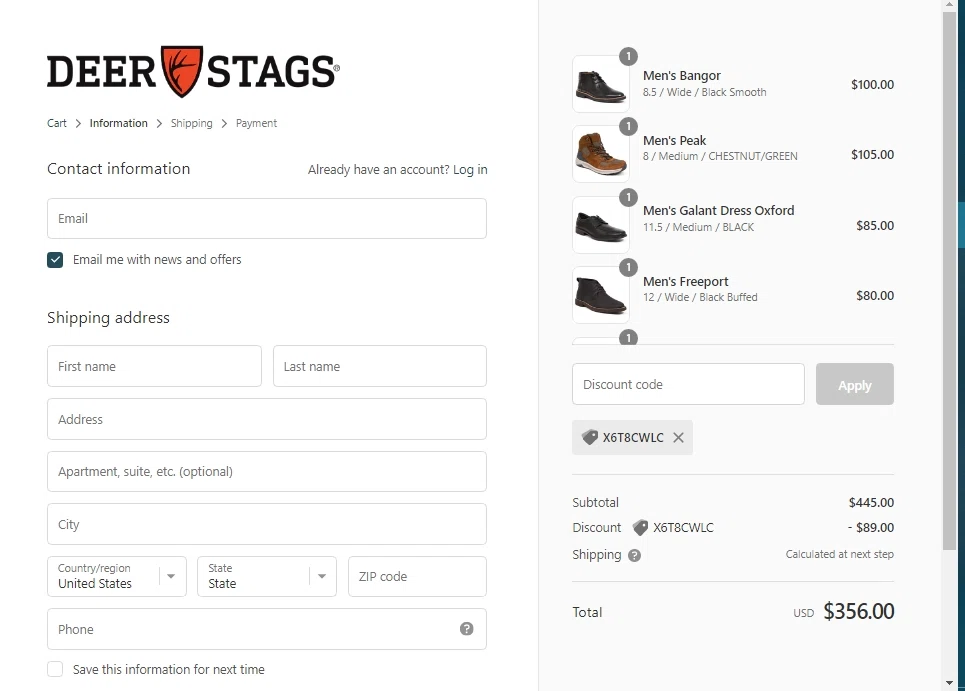Click the - $89.00 discount amount
Screen dimensions: 965x691
871,528
